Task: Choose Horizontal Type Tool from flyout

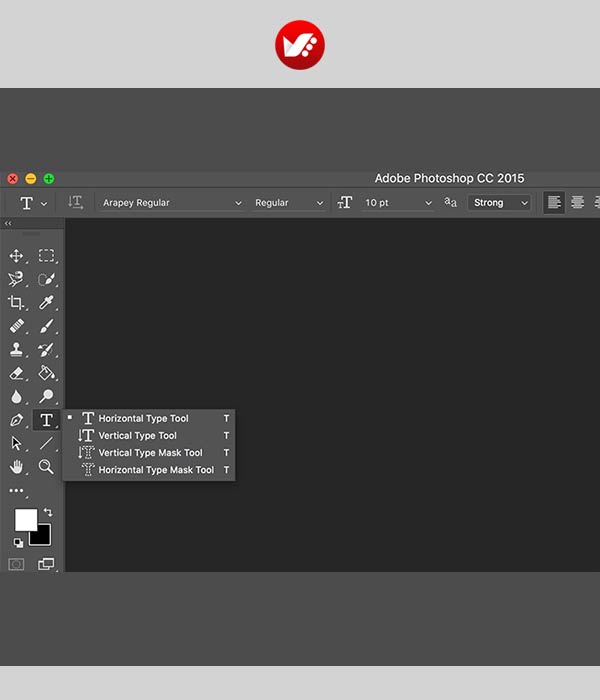Action: point(149,418)
